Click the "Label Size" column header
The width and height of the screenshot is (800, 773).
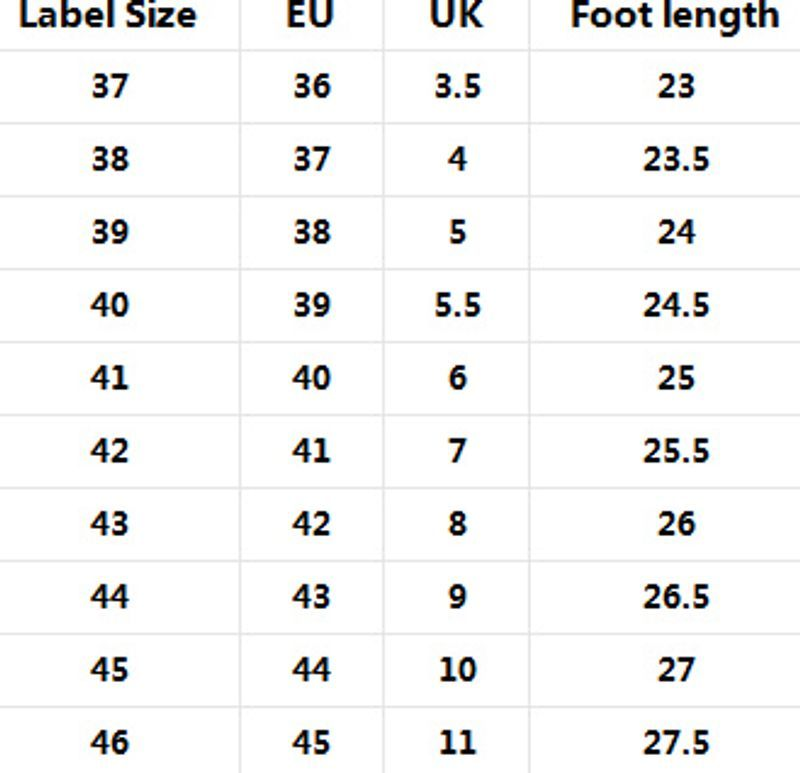[x=109, y=15]
